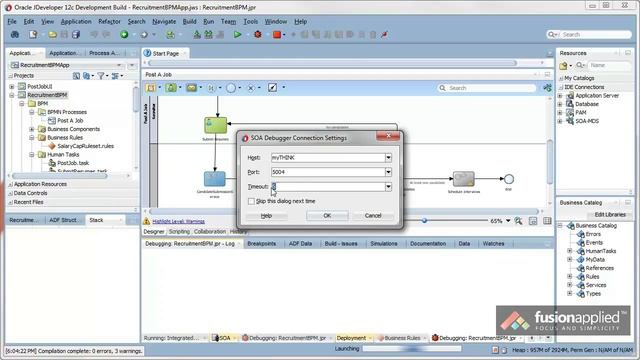Viewport: 640px width, 360px height.
Task: Click the fit-to-window icon beside zoom
Action: (x=533, y=221)
